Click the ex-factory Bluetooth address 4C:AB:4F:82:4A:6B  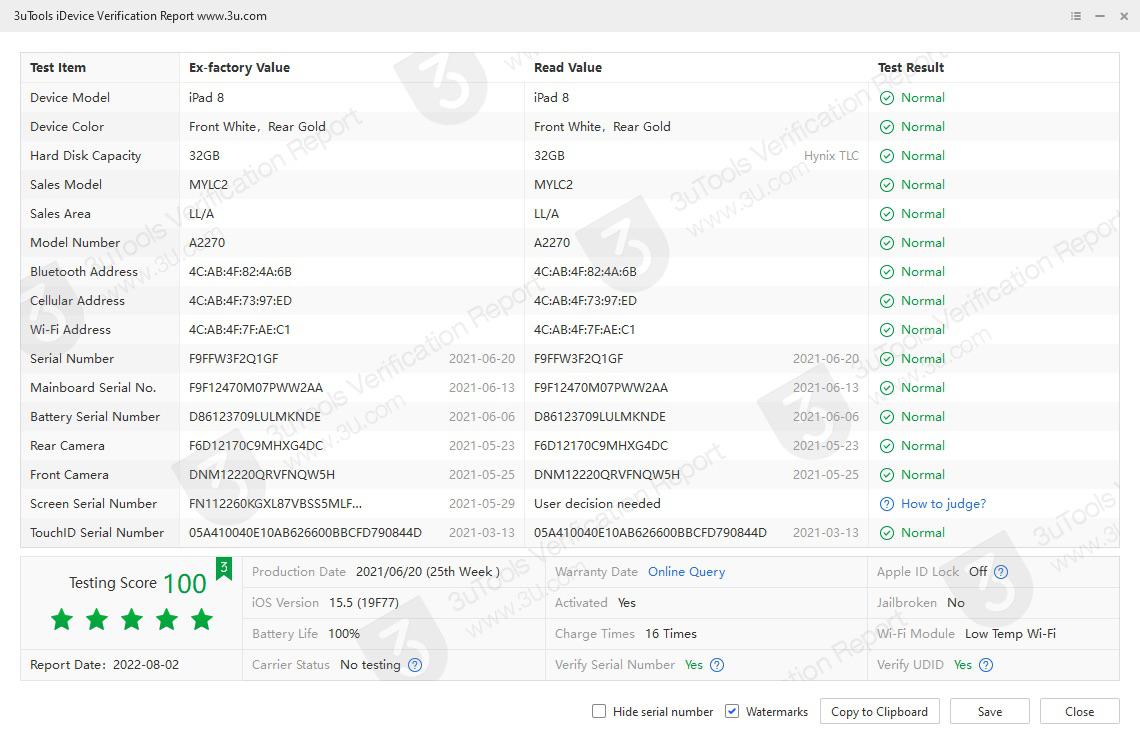240,272
